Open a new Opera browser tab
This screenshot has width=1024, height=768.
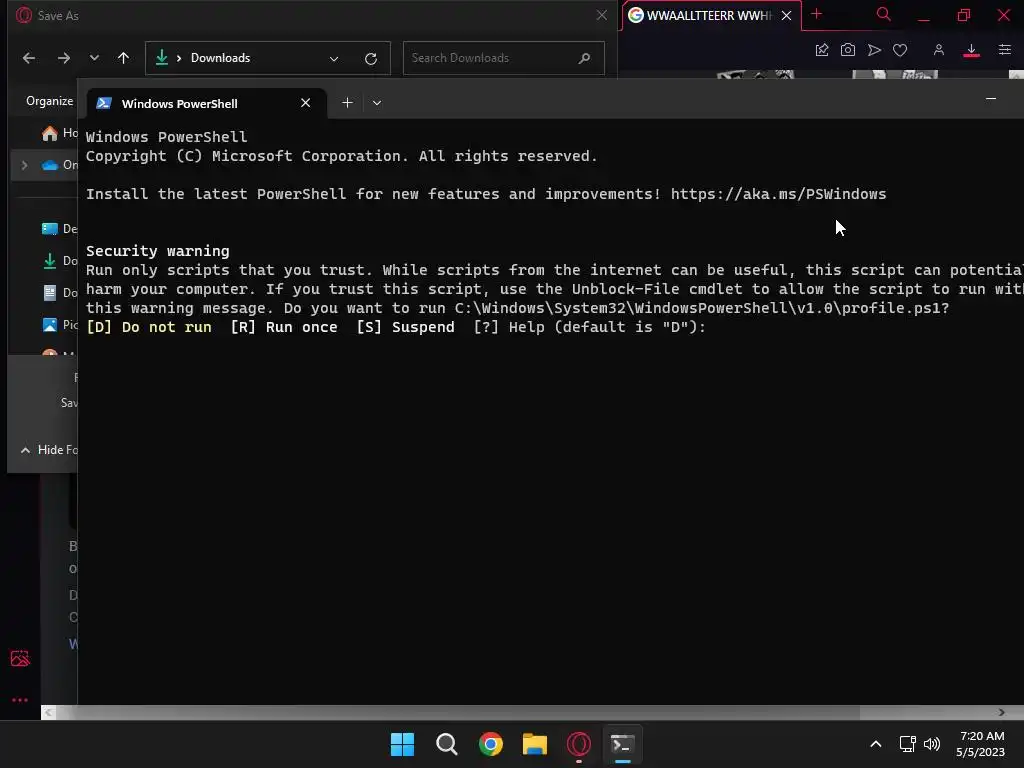816,14
